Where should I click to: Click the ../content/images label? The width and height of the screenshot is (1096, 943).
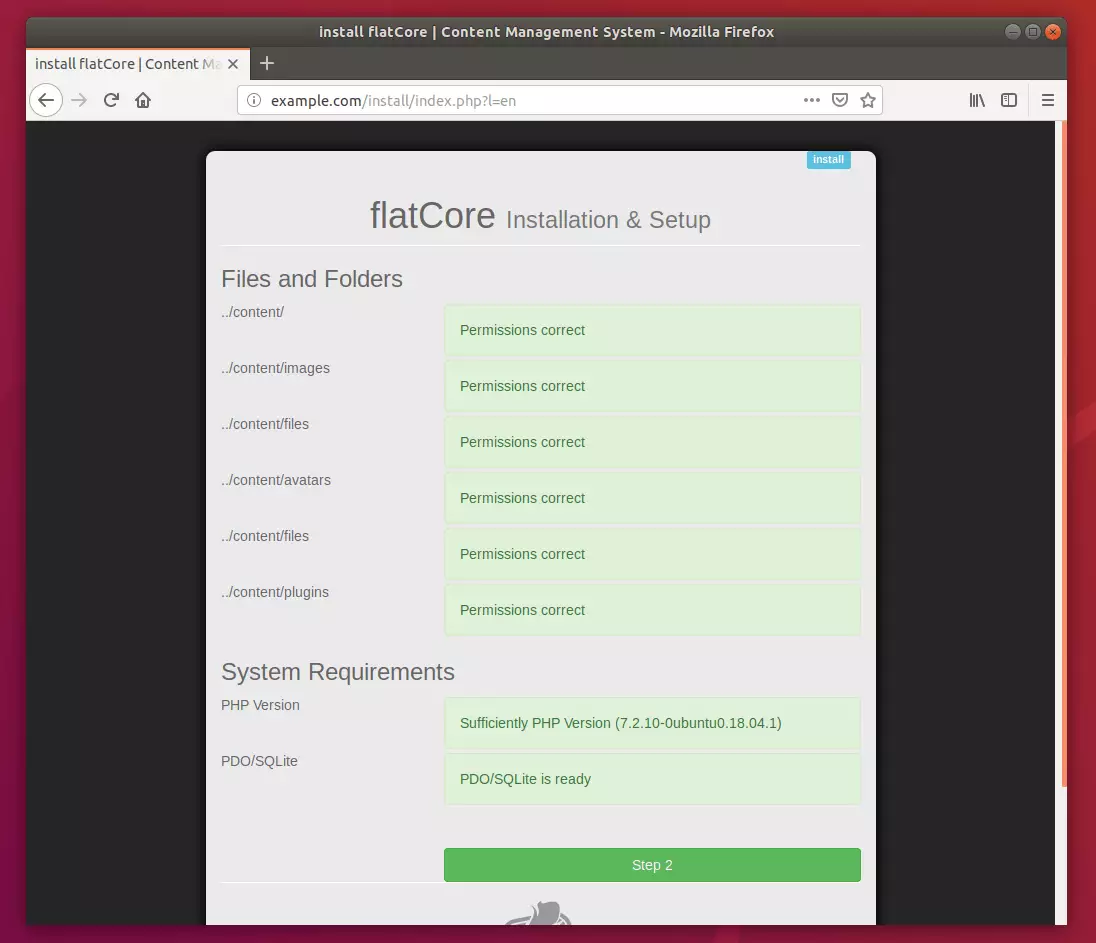tap(275, 368)
